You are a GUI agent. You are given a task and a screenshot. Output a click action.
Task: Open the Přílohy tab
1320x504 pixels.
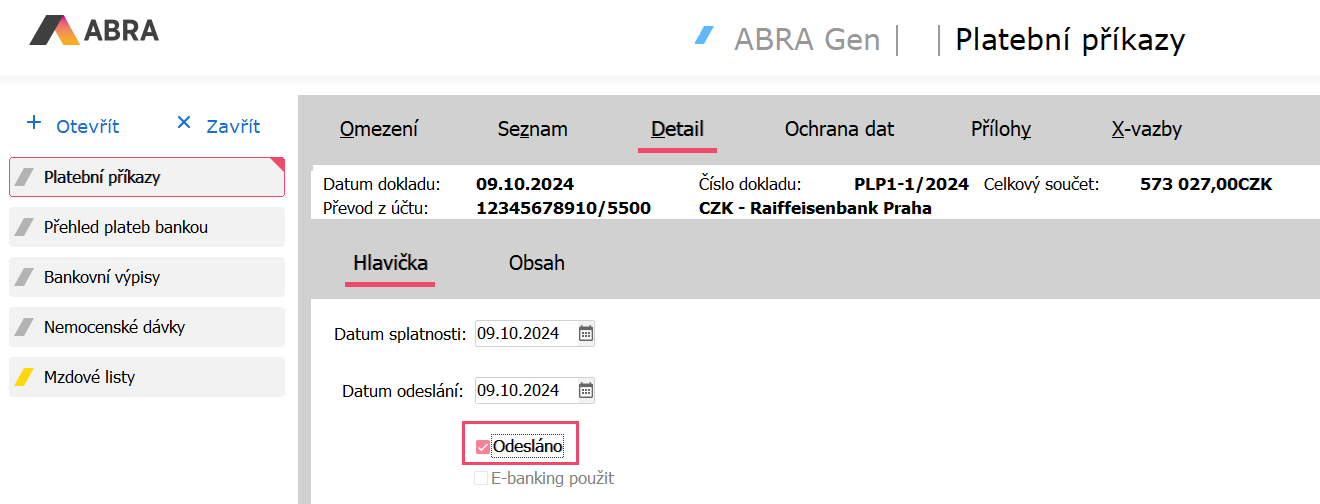(1001, 129)
